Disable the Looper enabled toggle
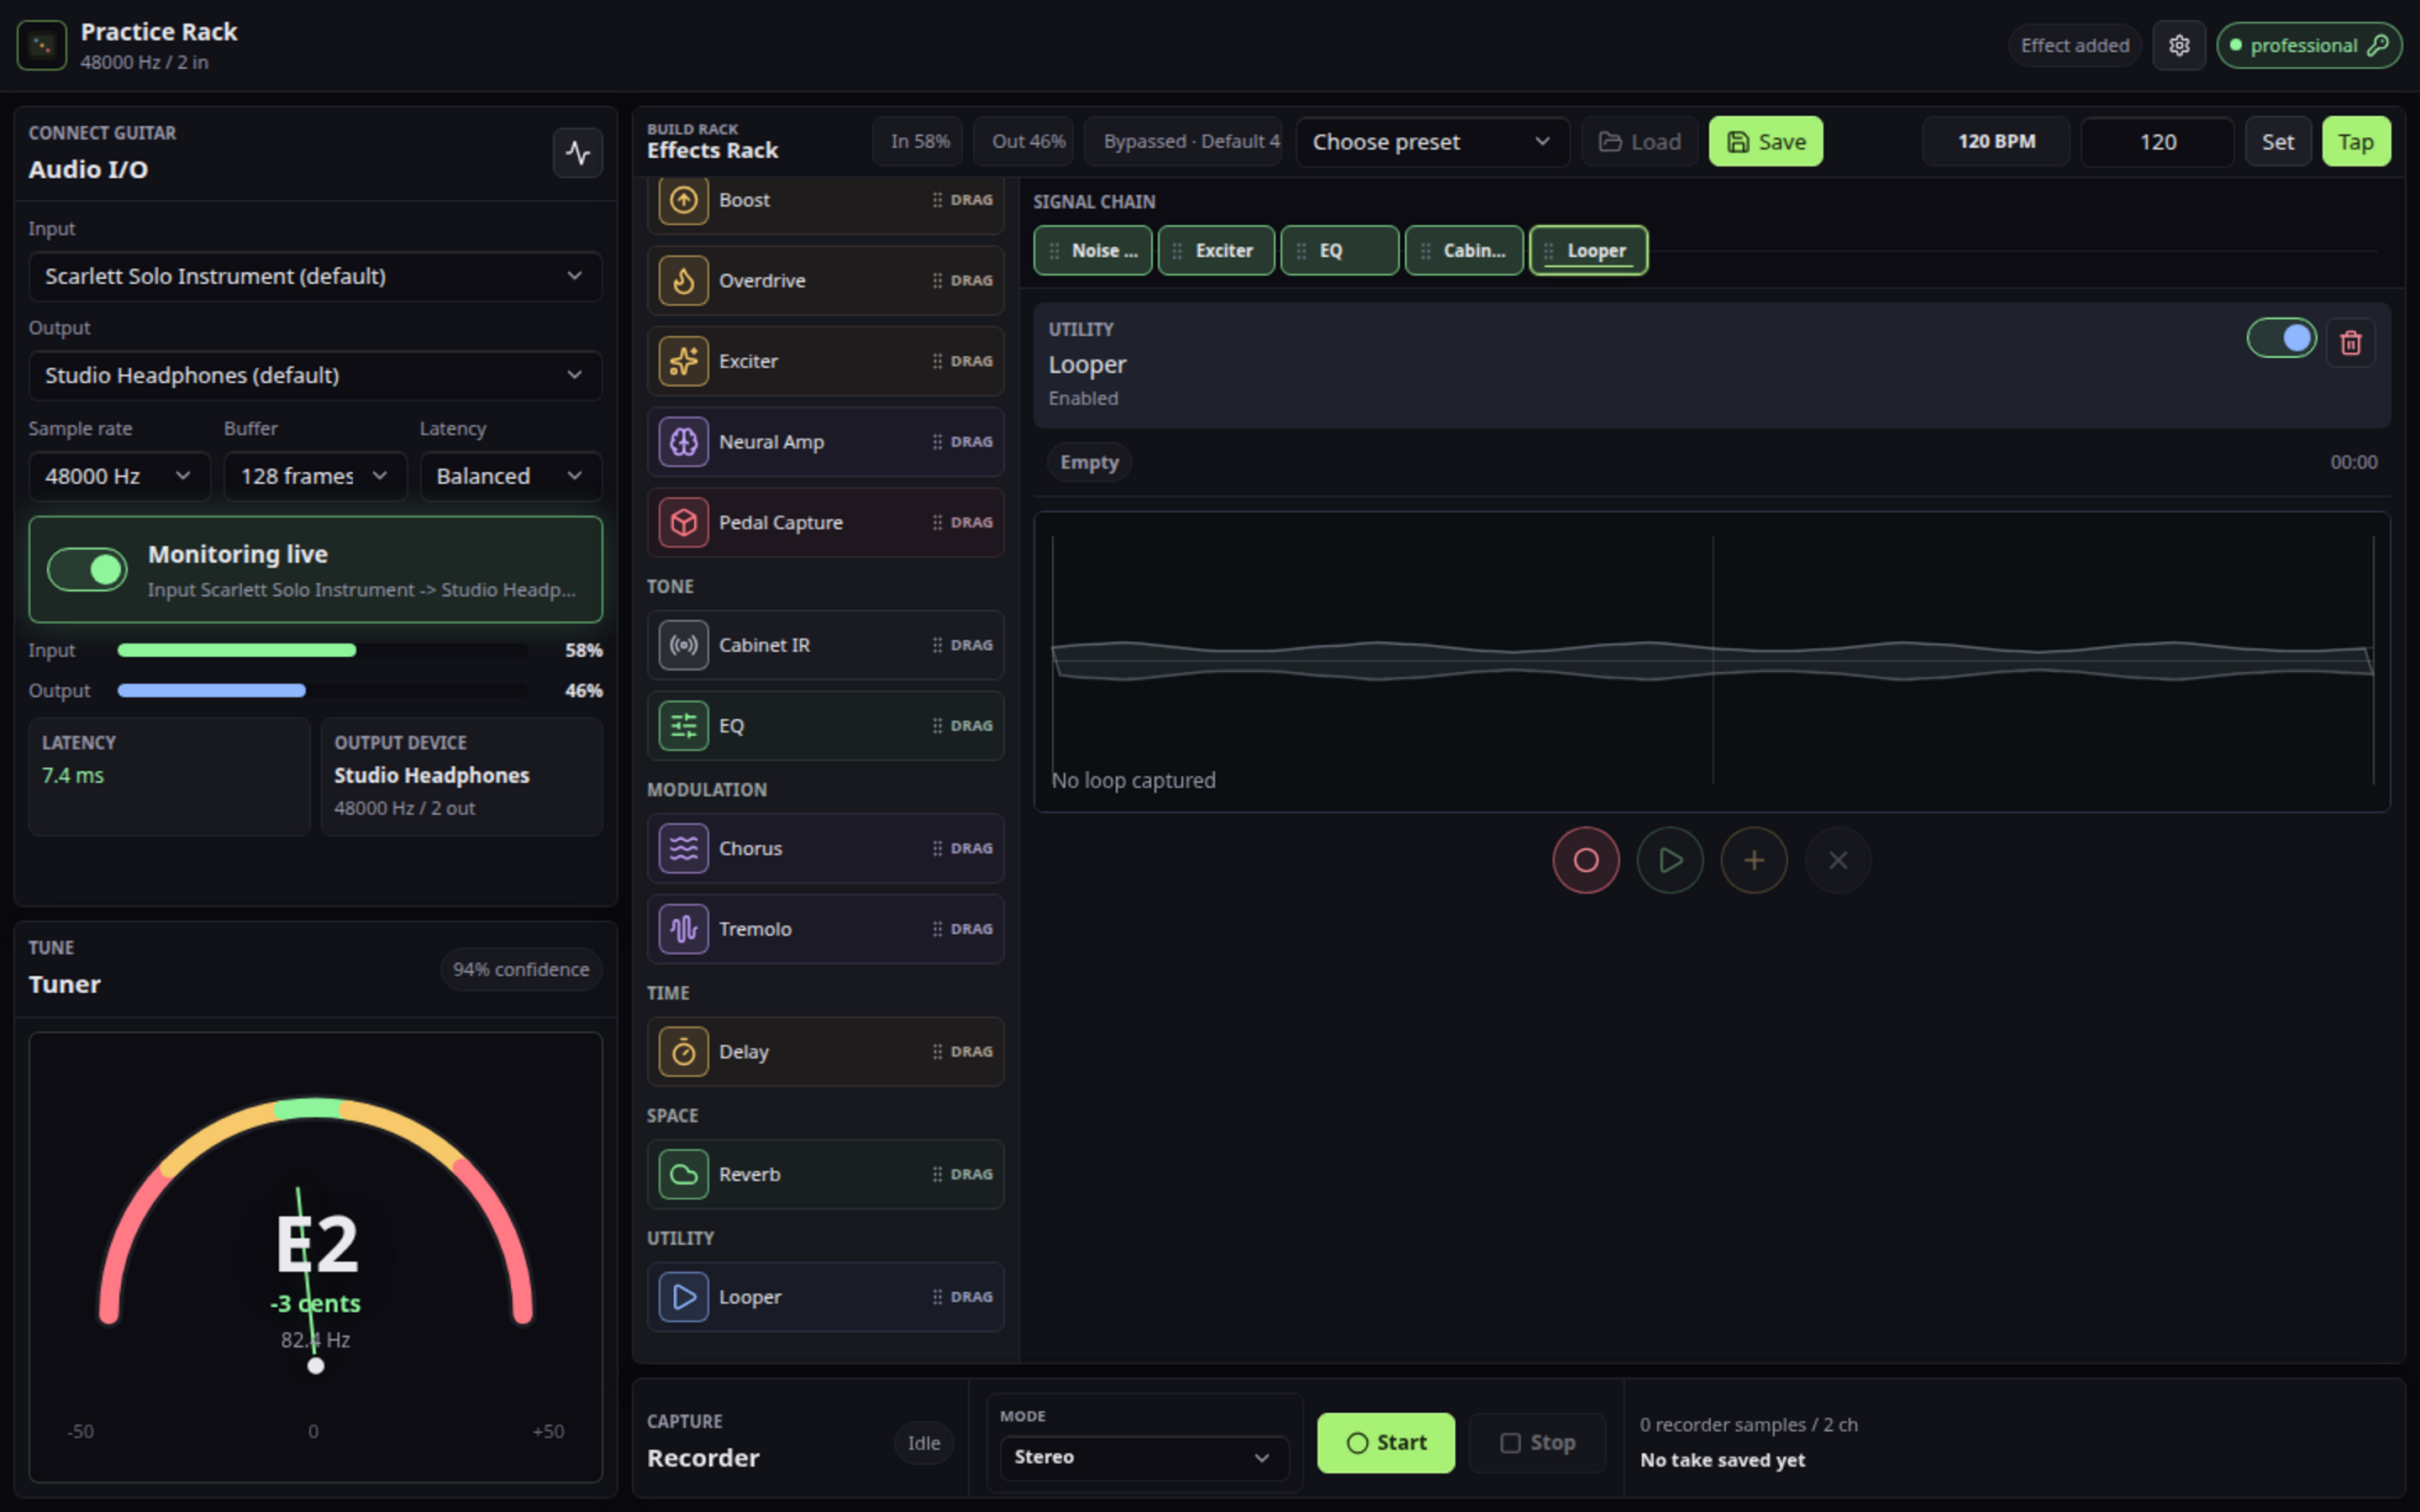The width and height of the screenshot is (2420, 1512). [x=2281, y=338]
